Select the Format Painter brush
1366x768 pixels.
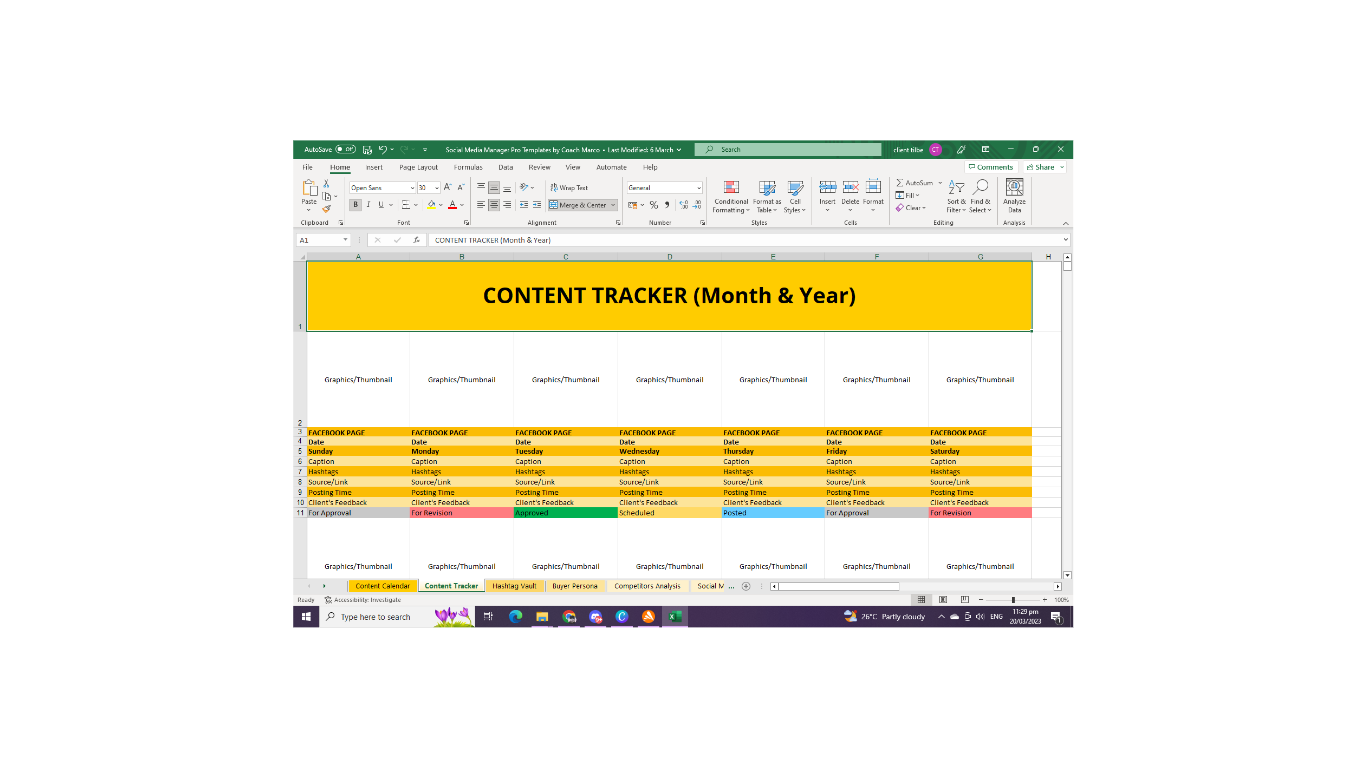click(x=326, y=208)
